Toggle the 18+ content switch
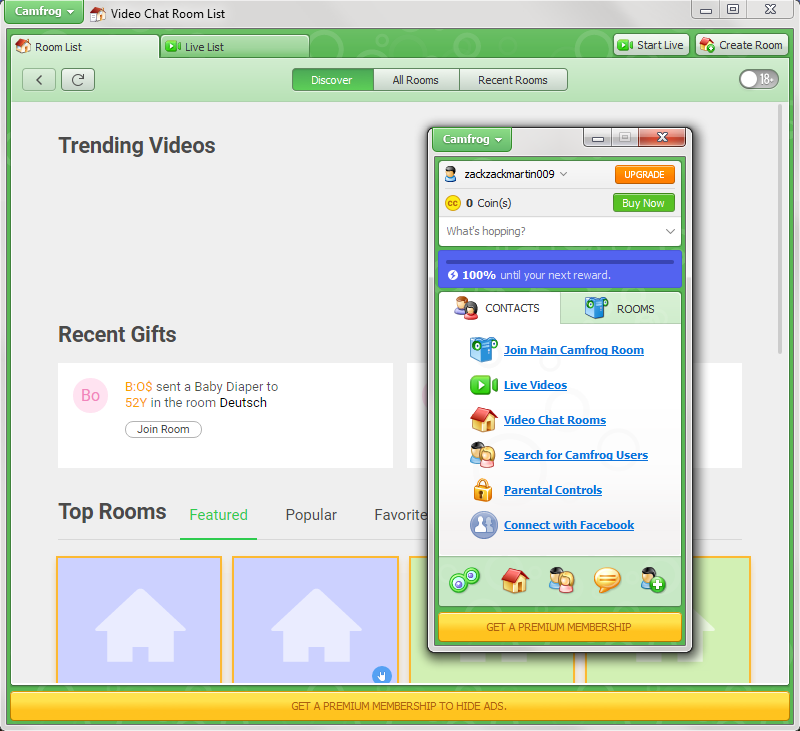The height and width of the screenshot is (731, 800). click(758, 79)
